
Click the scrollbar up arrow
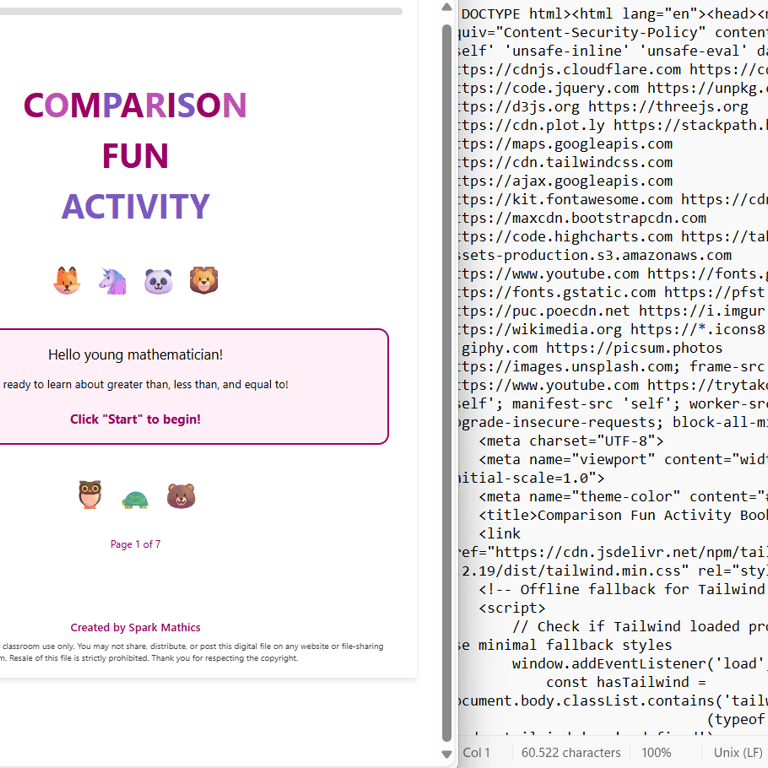coord(447,7)
